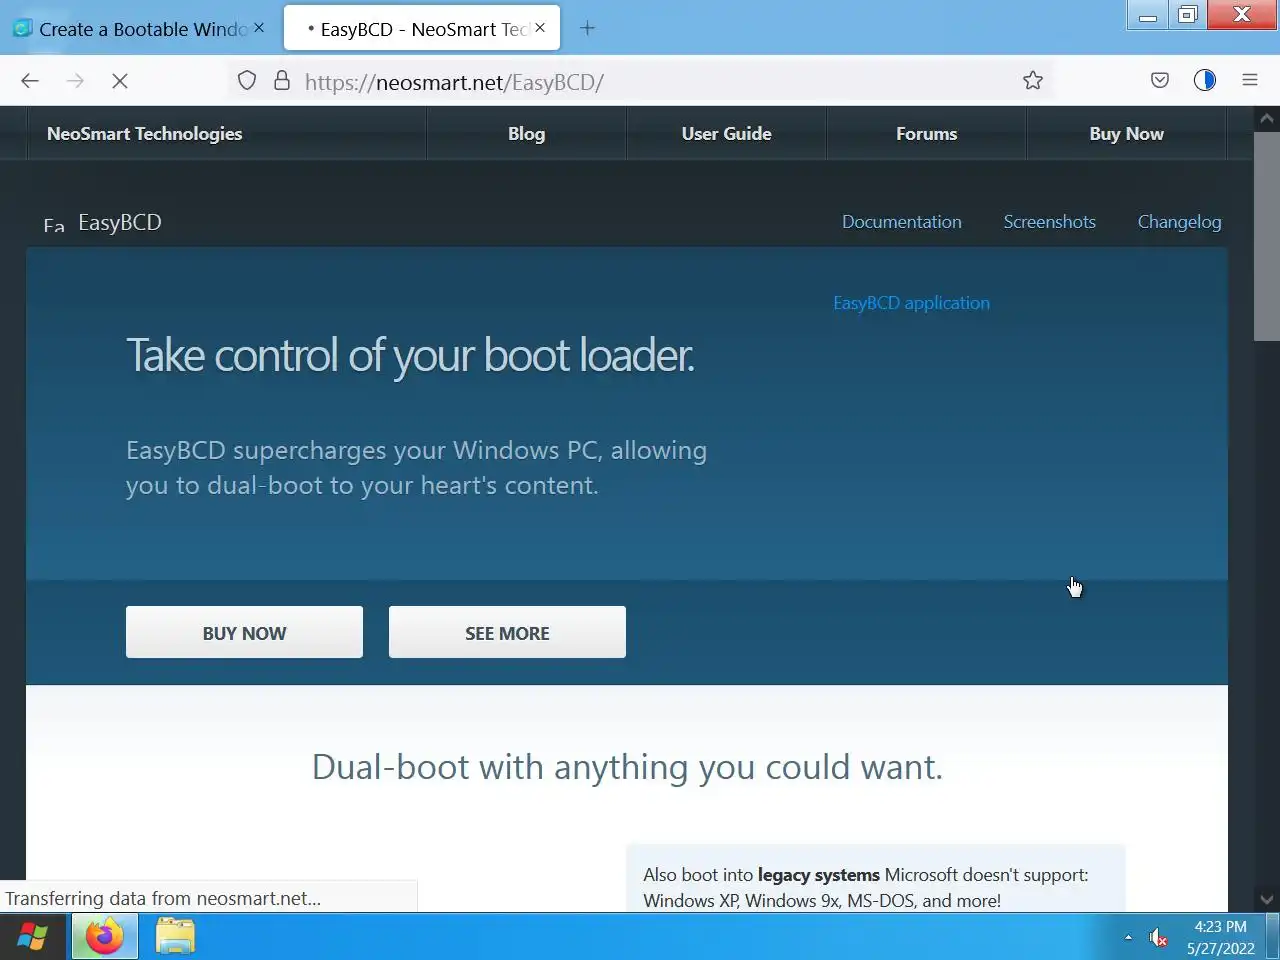Switch to the Create a Bootable Windows tab
Image resolution: width=1280 pixels, height=960 pixels.
tap(140, 29)
